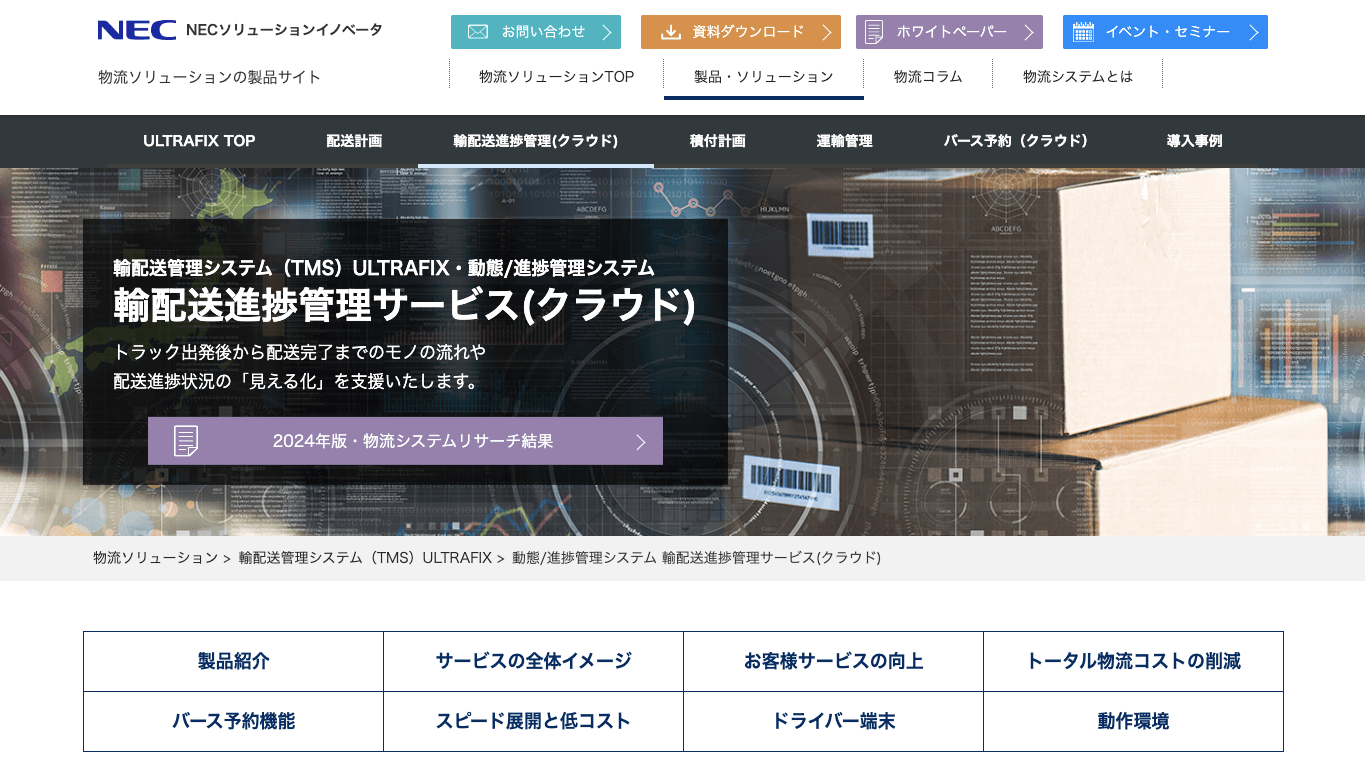Select the 動作環境 item in the grid

pos(1133,722)
